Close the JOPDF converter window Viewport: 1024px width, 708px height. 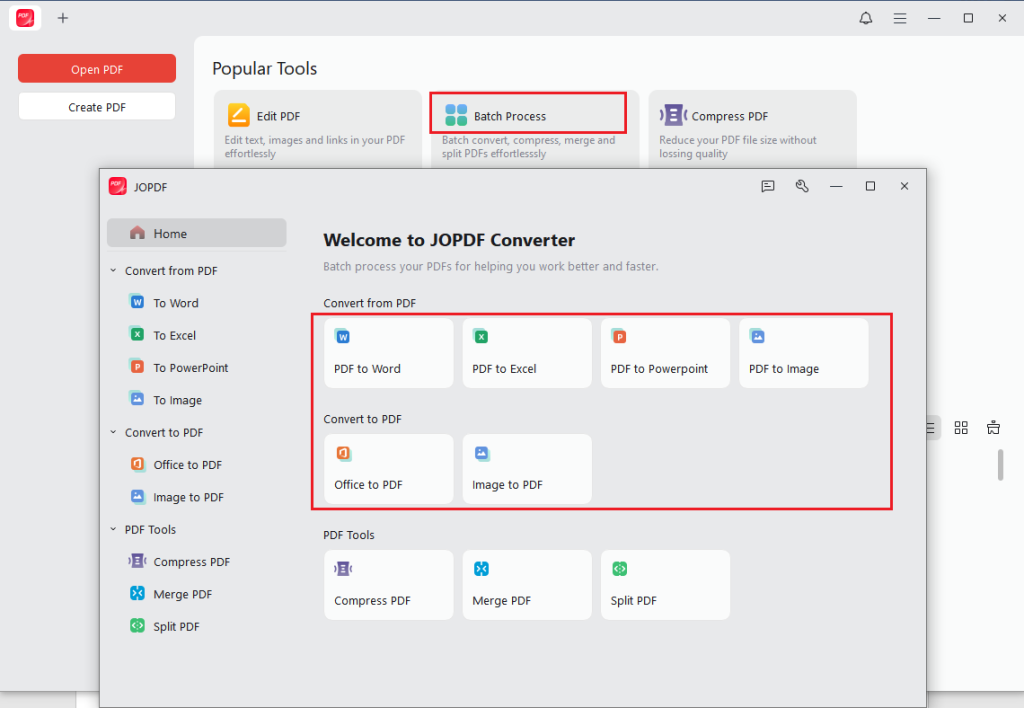[x=904, y=186]
